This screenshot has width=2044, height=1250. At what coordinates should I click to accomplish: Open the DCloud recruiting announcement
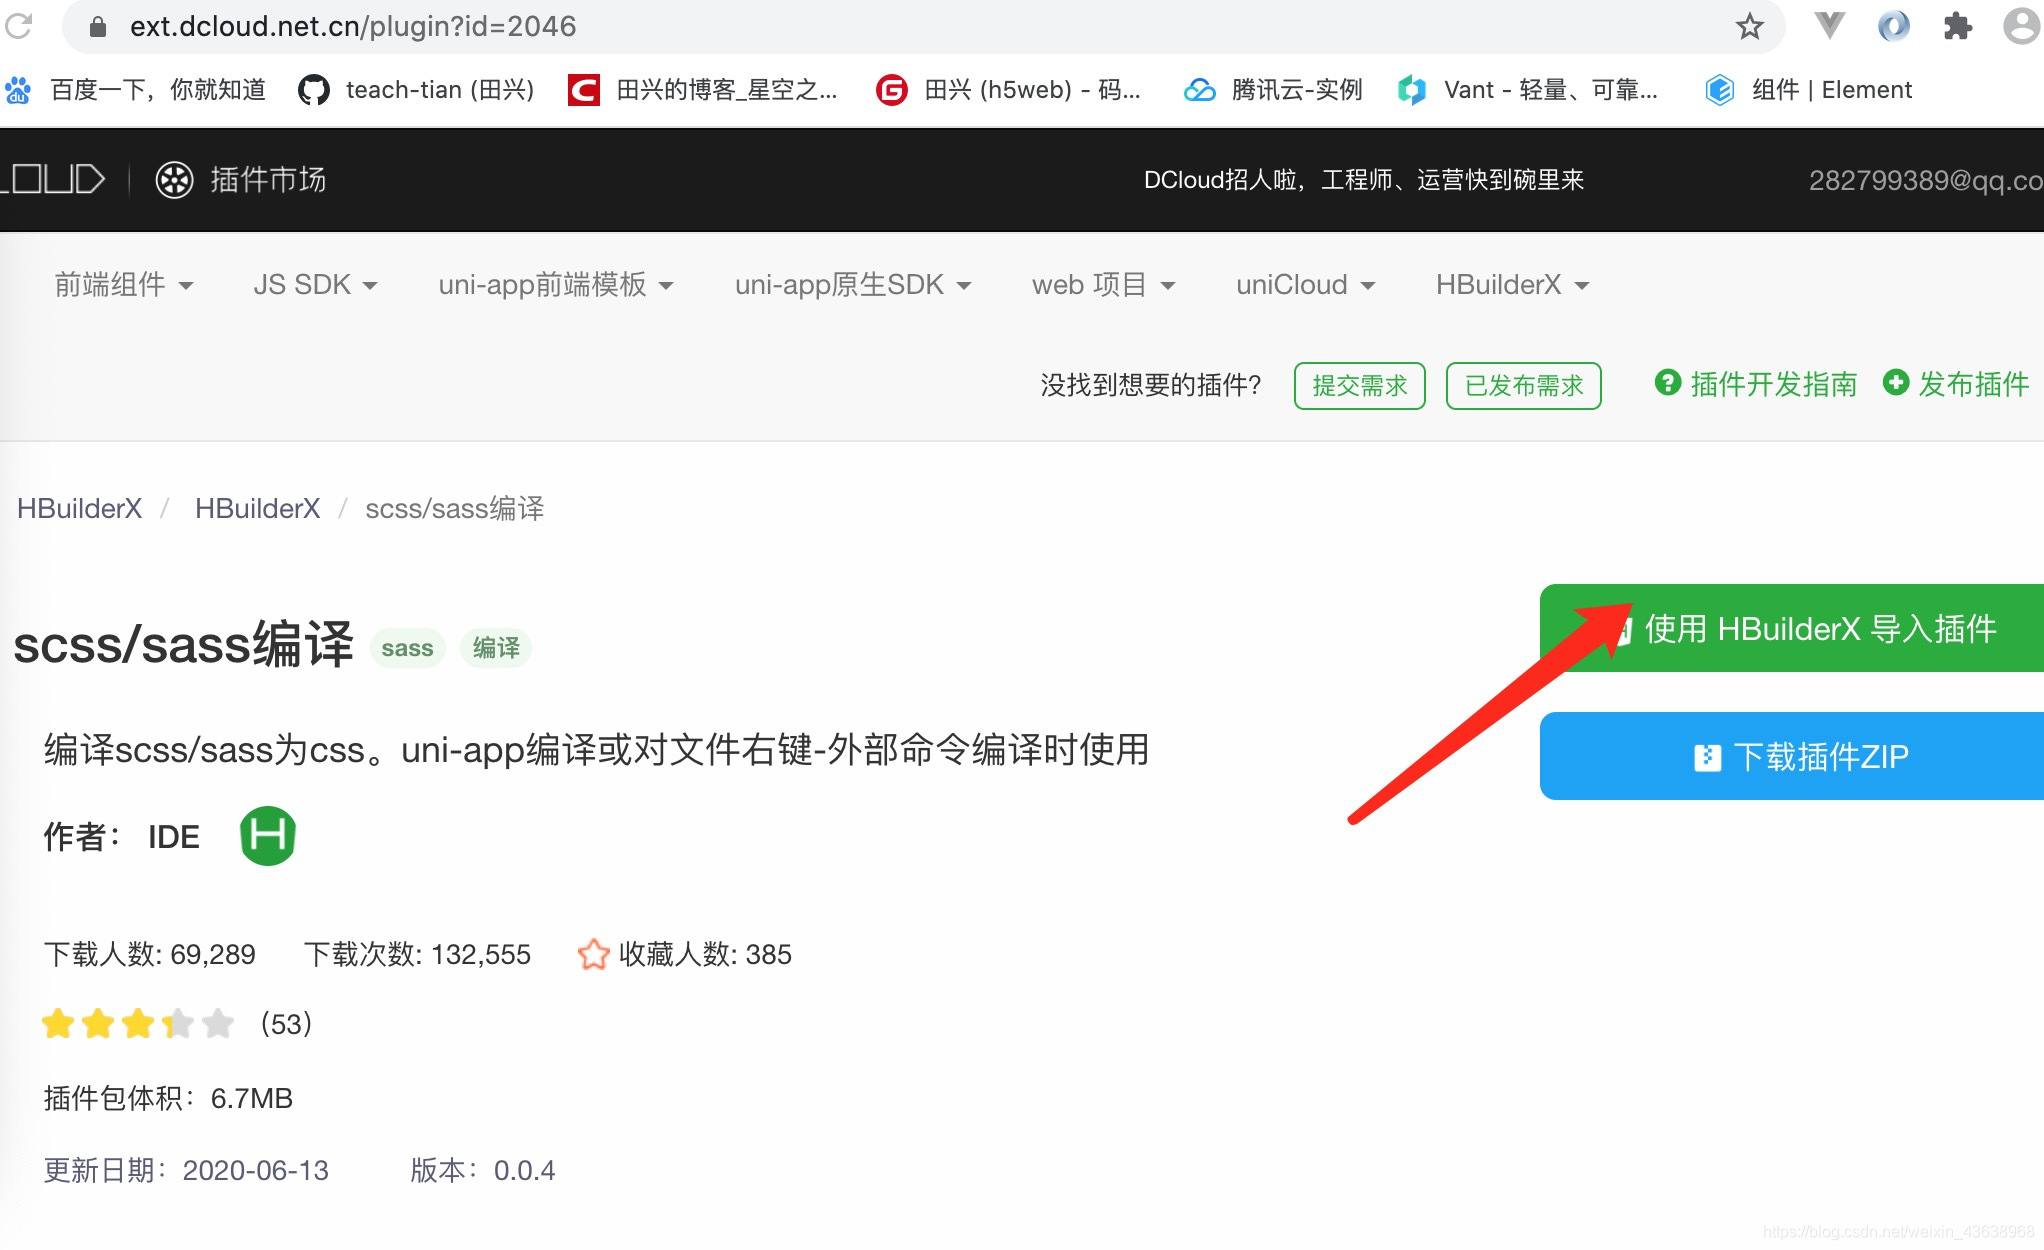click(1364, 180)
